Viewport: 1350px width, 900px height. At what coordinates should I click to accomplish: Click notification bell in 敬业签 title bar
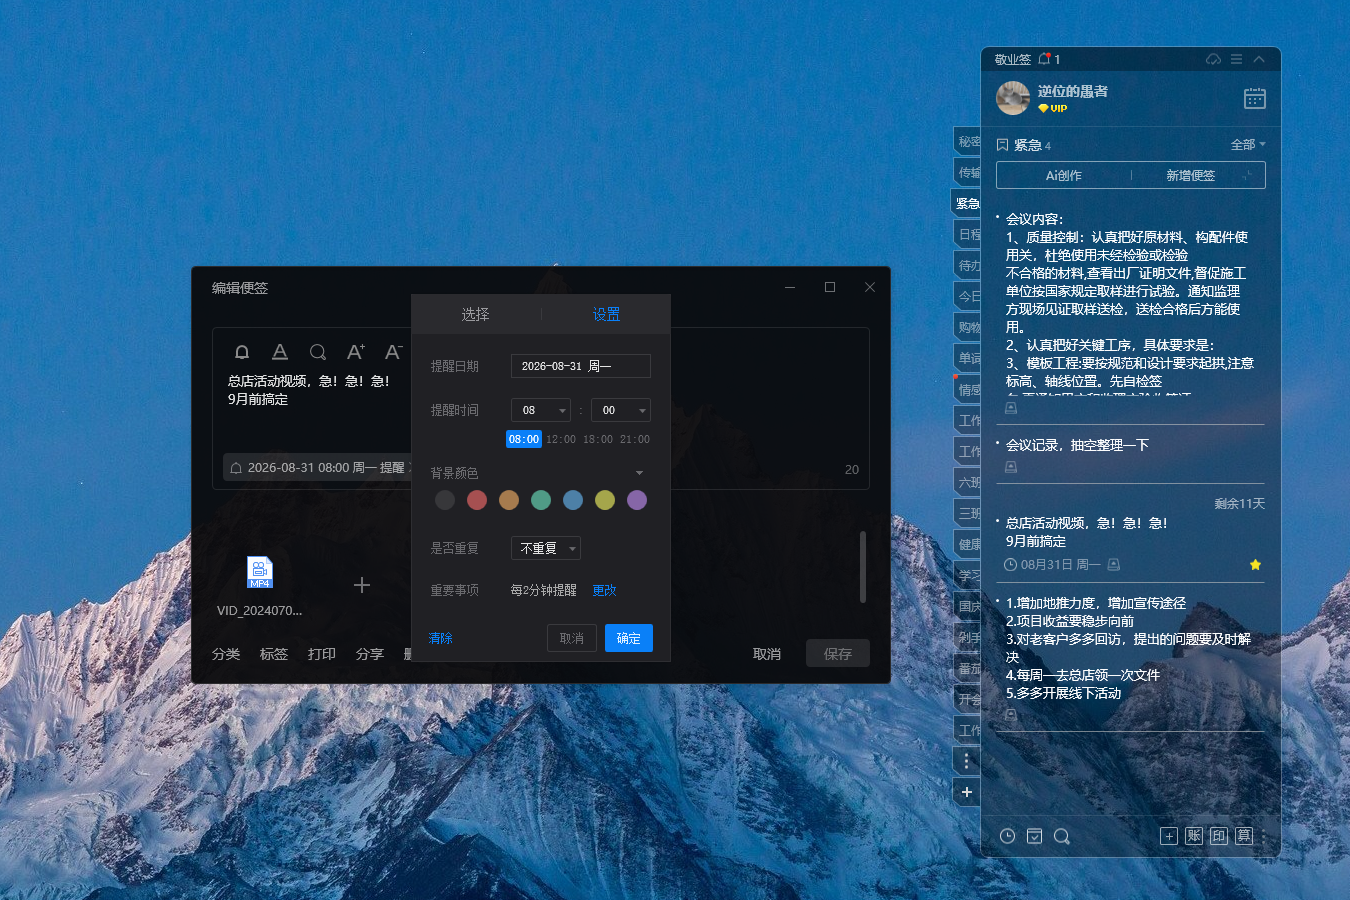click(x=1044, y=59)
